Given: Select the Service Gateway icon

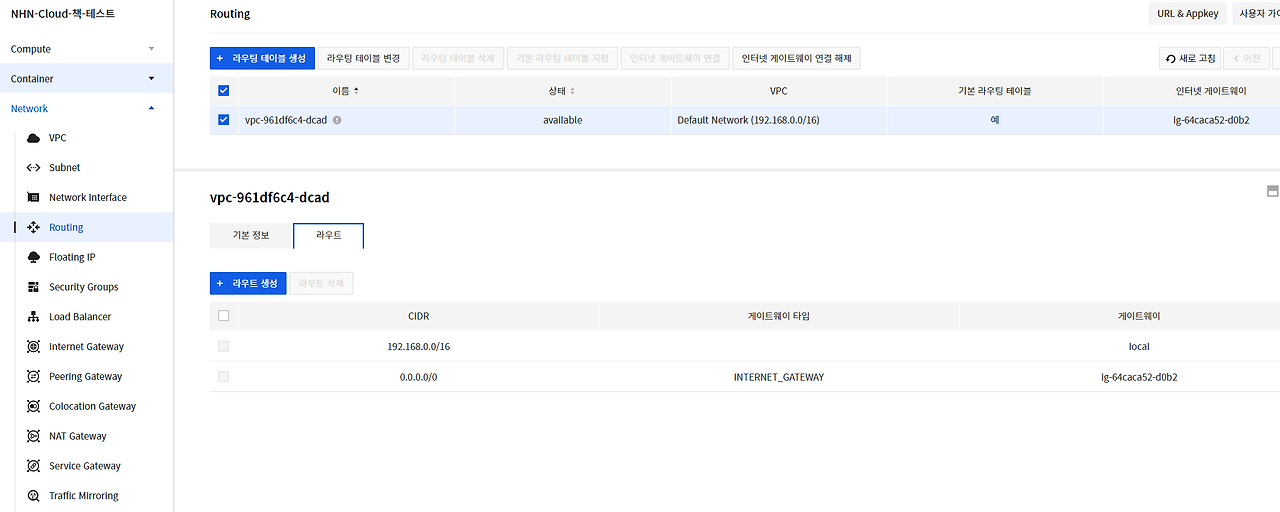Looking at the screenshot, I should (x=33, y=466).
